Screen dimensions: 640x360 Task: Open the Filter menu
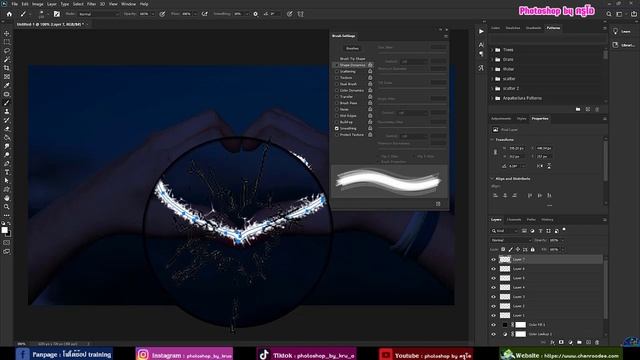point(91,4)
